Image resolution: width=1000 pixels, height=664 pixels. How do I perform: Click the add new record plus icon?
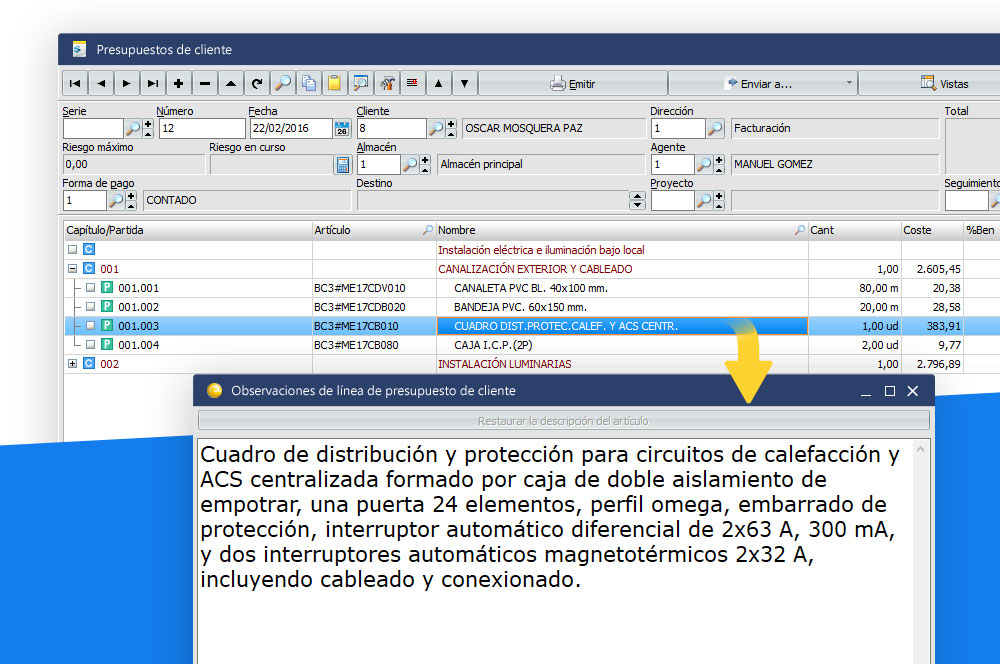click(179, 84)
